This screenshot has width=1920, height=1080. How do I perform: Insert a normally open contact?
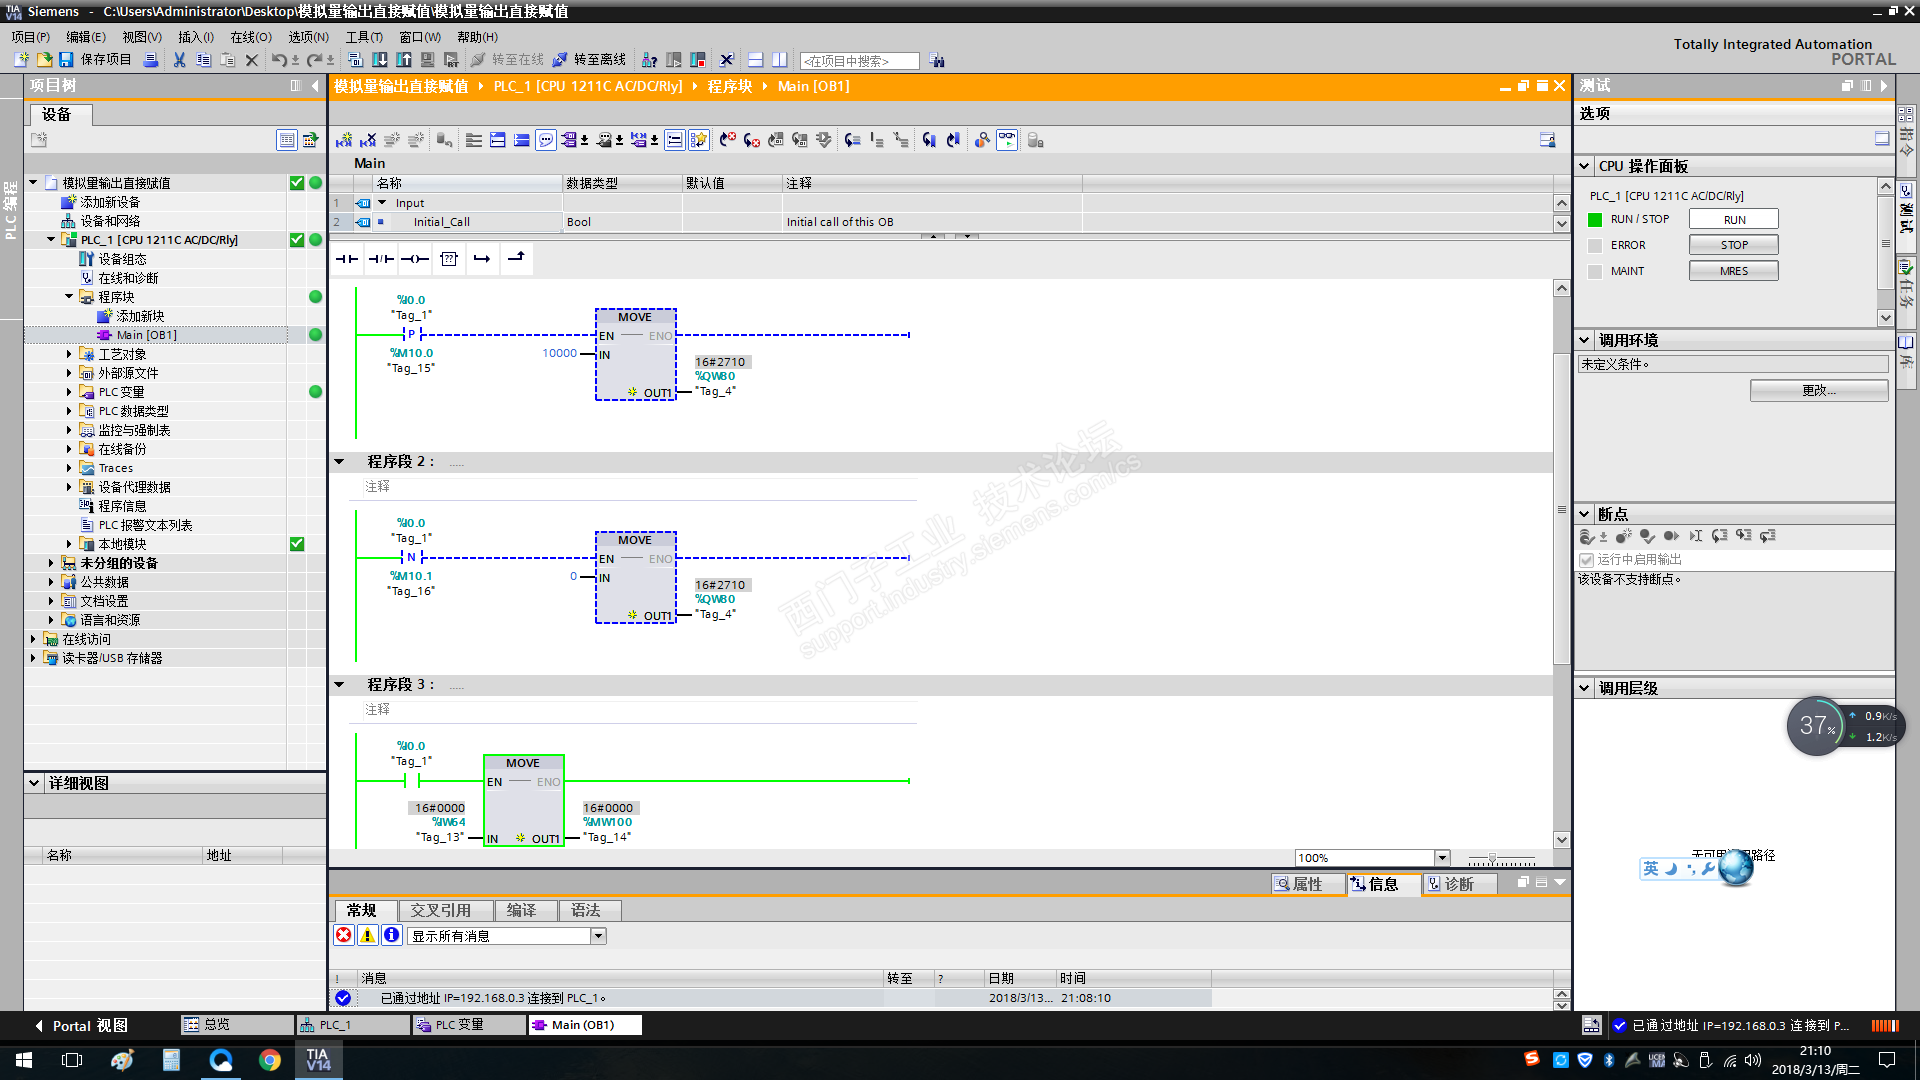point(347,259)
